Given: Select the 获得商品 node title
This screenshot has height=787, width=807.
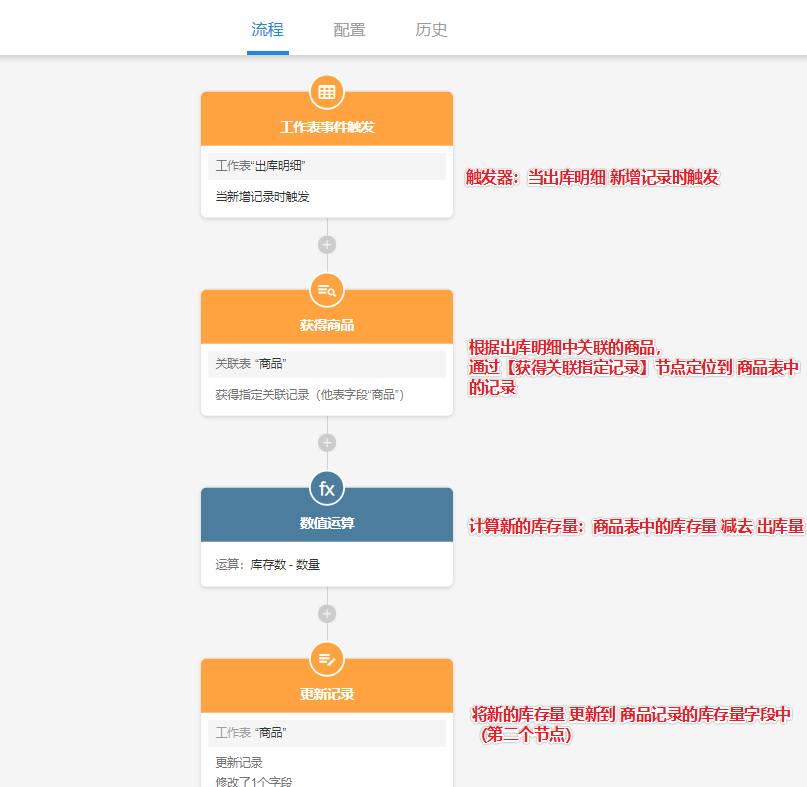Looking at the screenshot, I should click(327, 325).
